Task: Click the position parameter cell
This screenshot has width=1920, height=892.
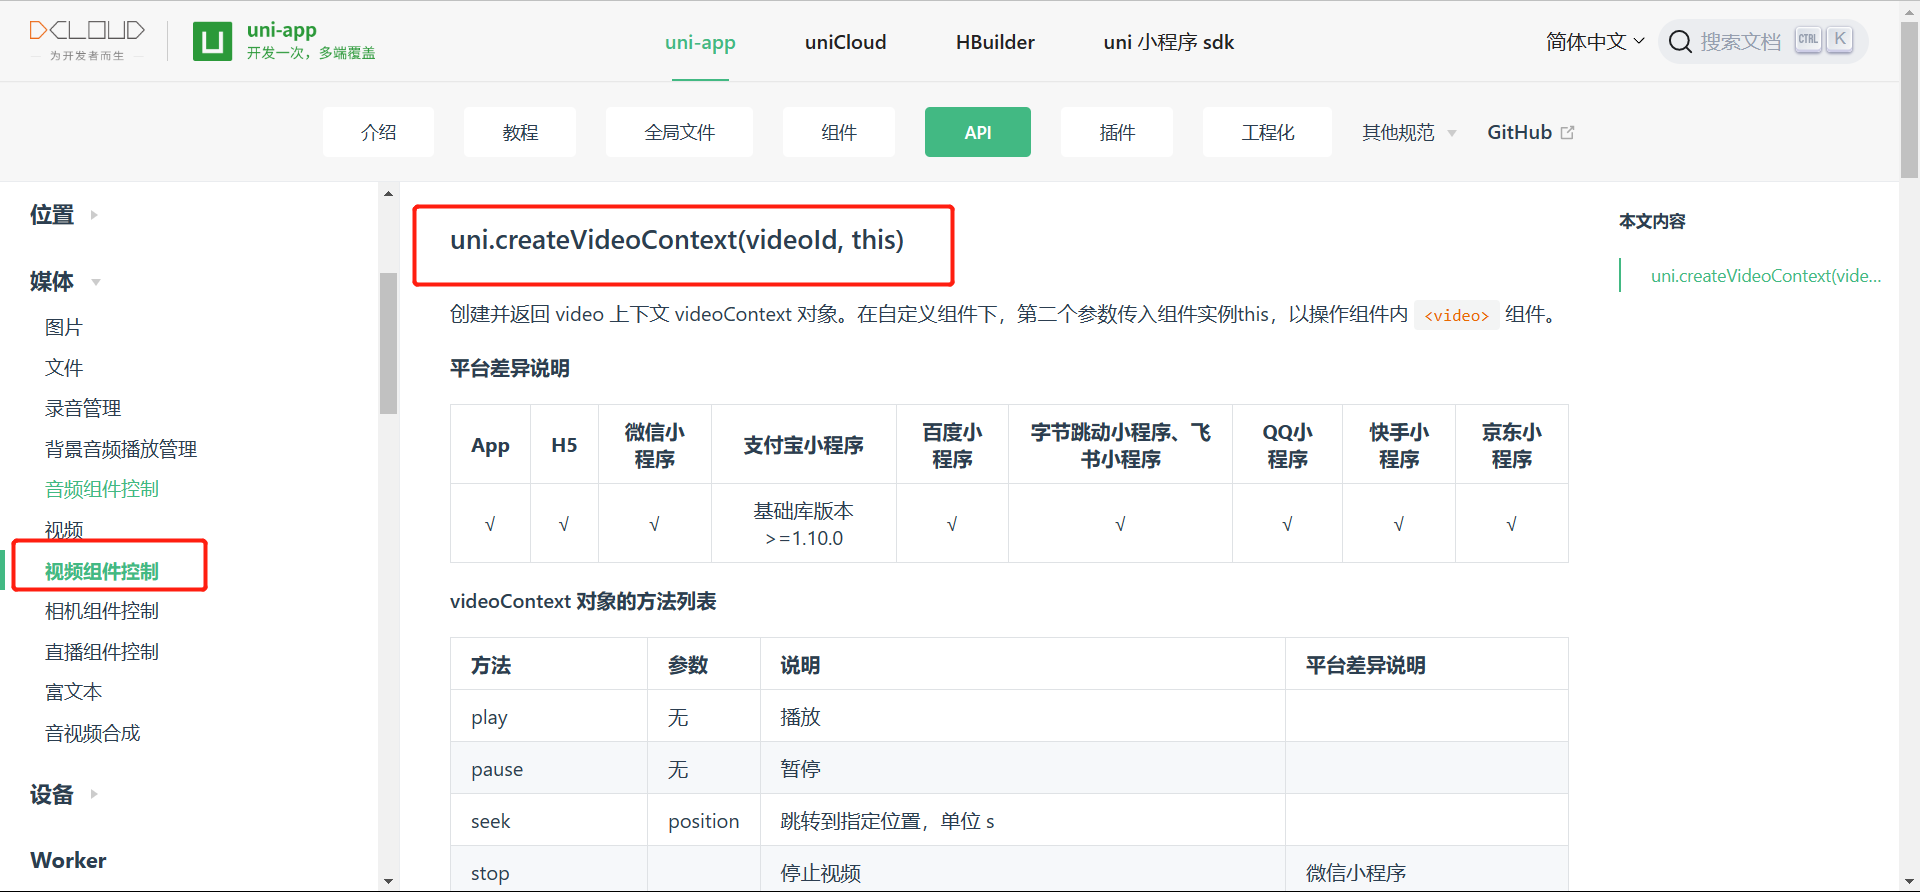Action: tap(704, 820)
